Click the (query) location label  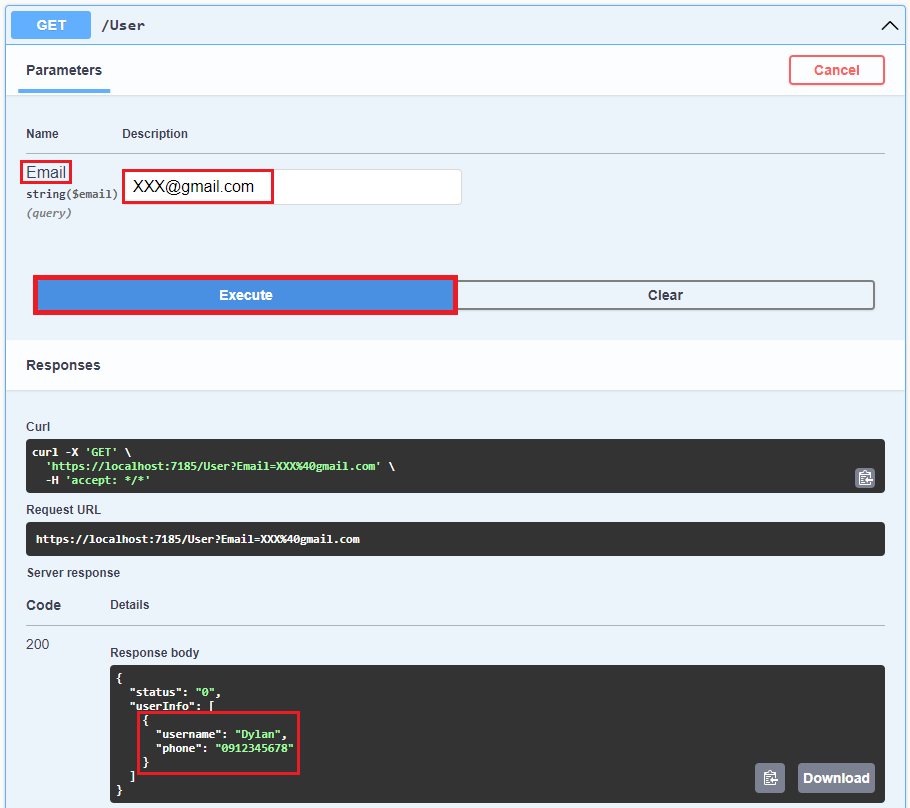click(x=49, y=213)
